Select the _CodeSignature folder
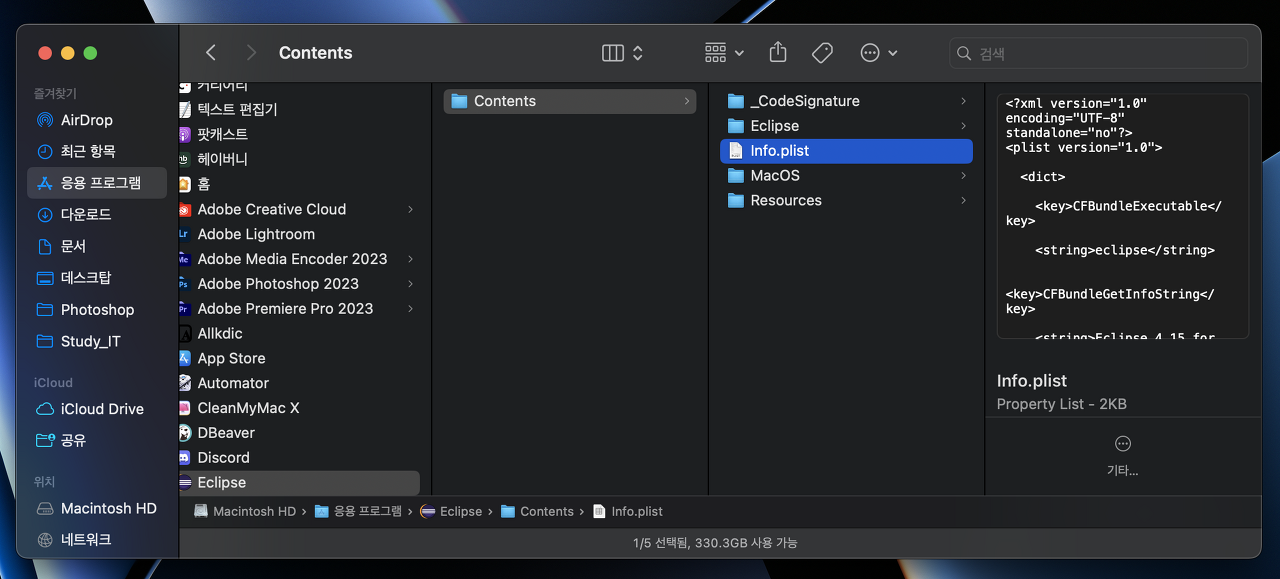 pyautogui.click(x=846, y=101)
